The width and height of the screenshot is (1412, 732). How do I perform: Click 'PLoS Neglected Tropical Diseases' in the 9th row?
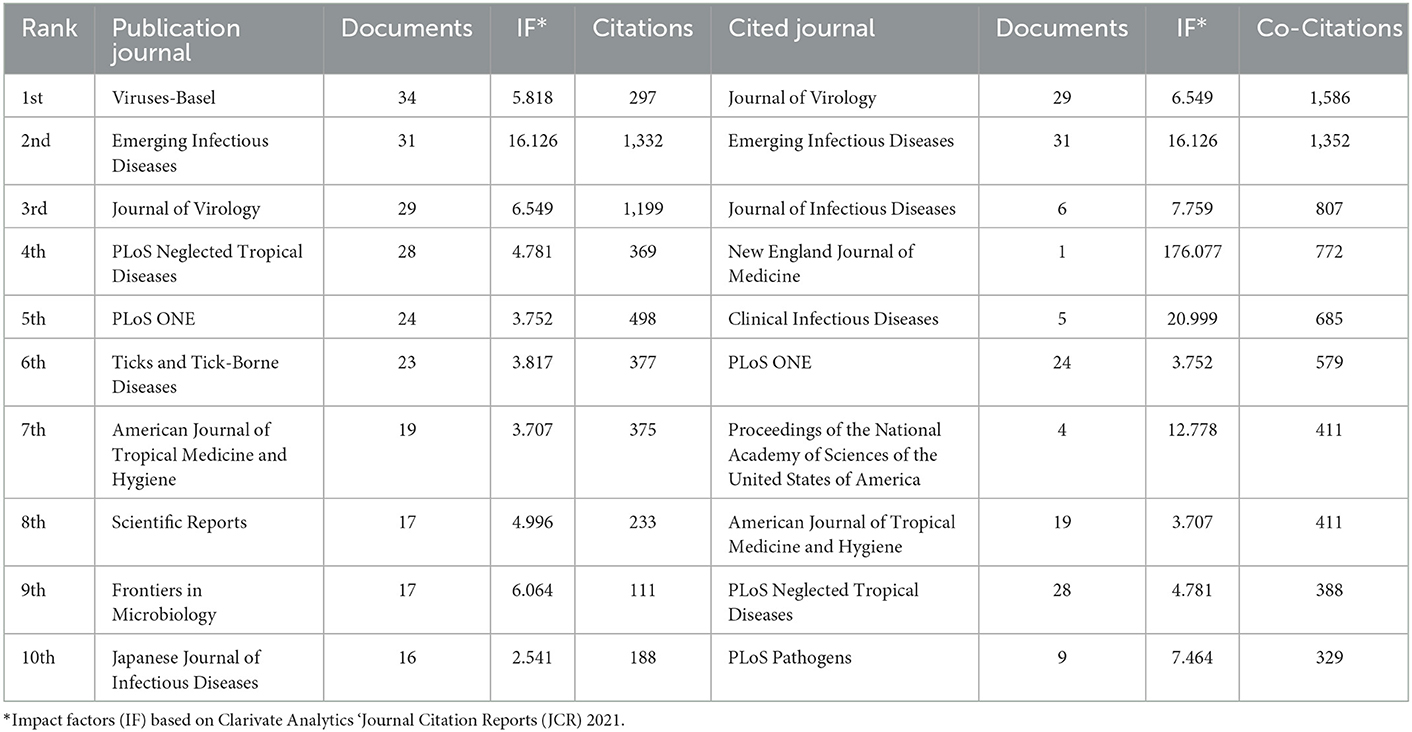tap(823, 603)
